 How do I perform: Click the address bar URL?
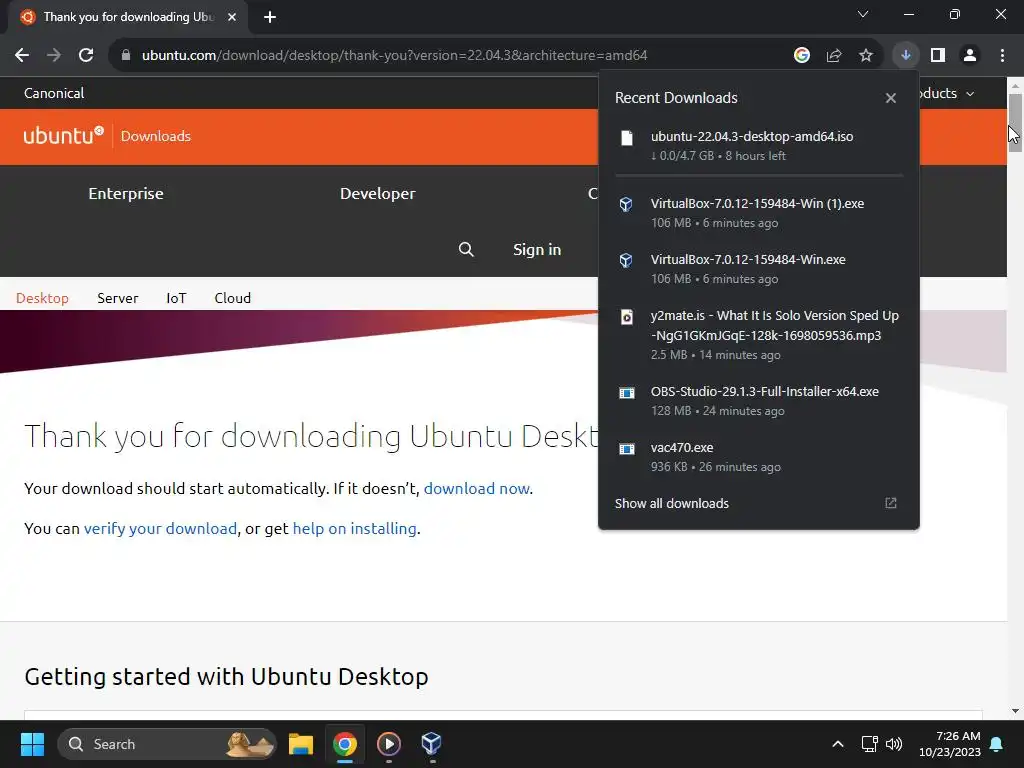pyautogui.click(x=394, y=56)
